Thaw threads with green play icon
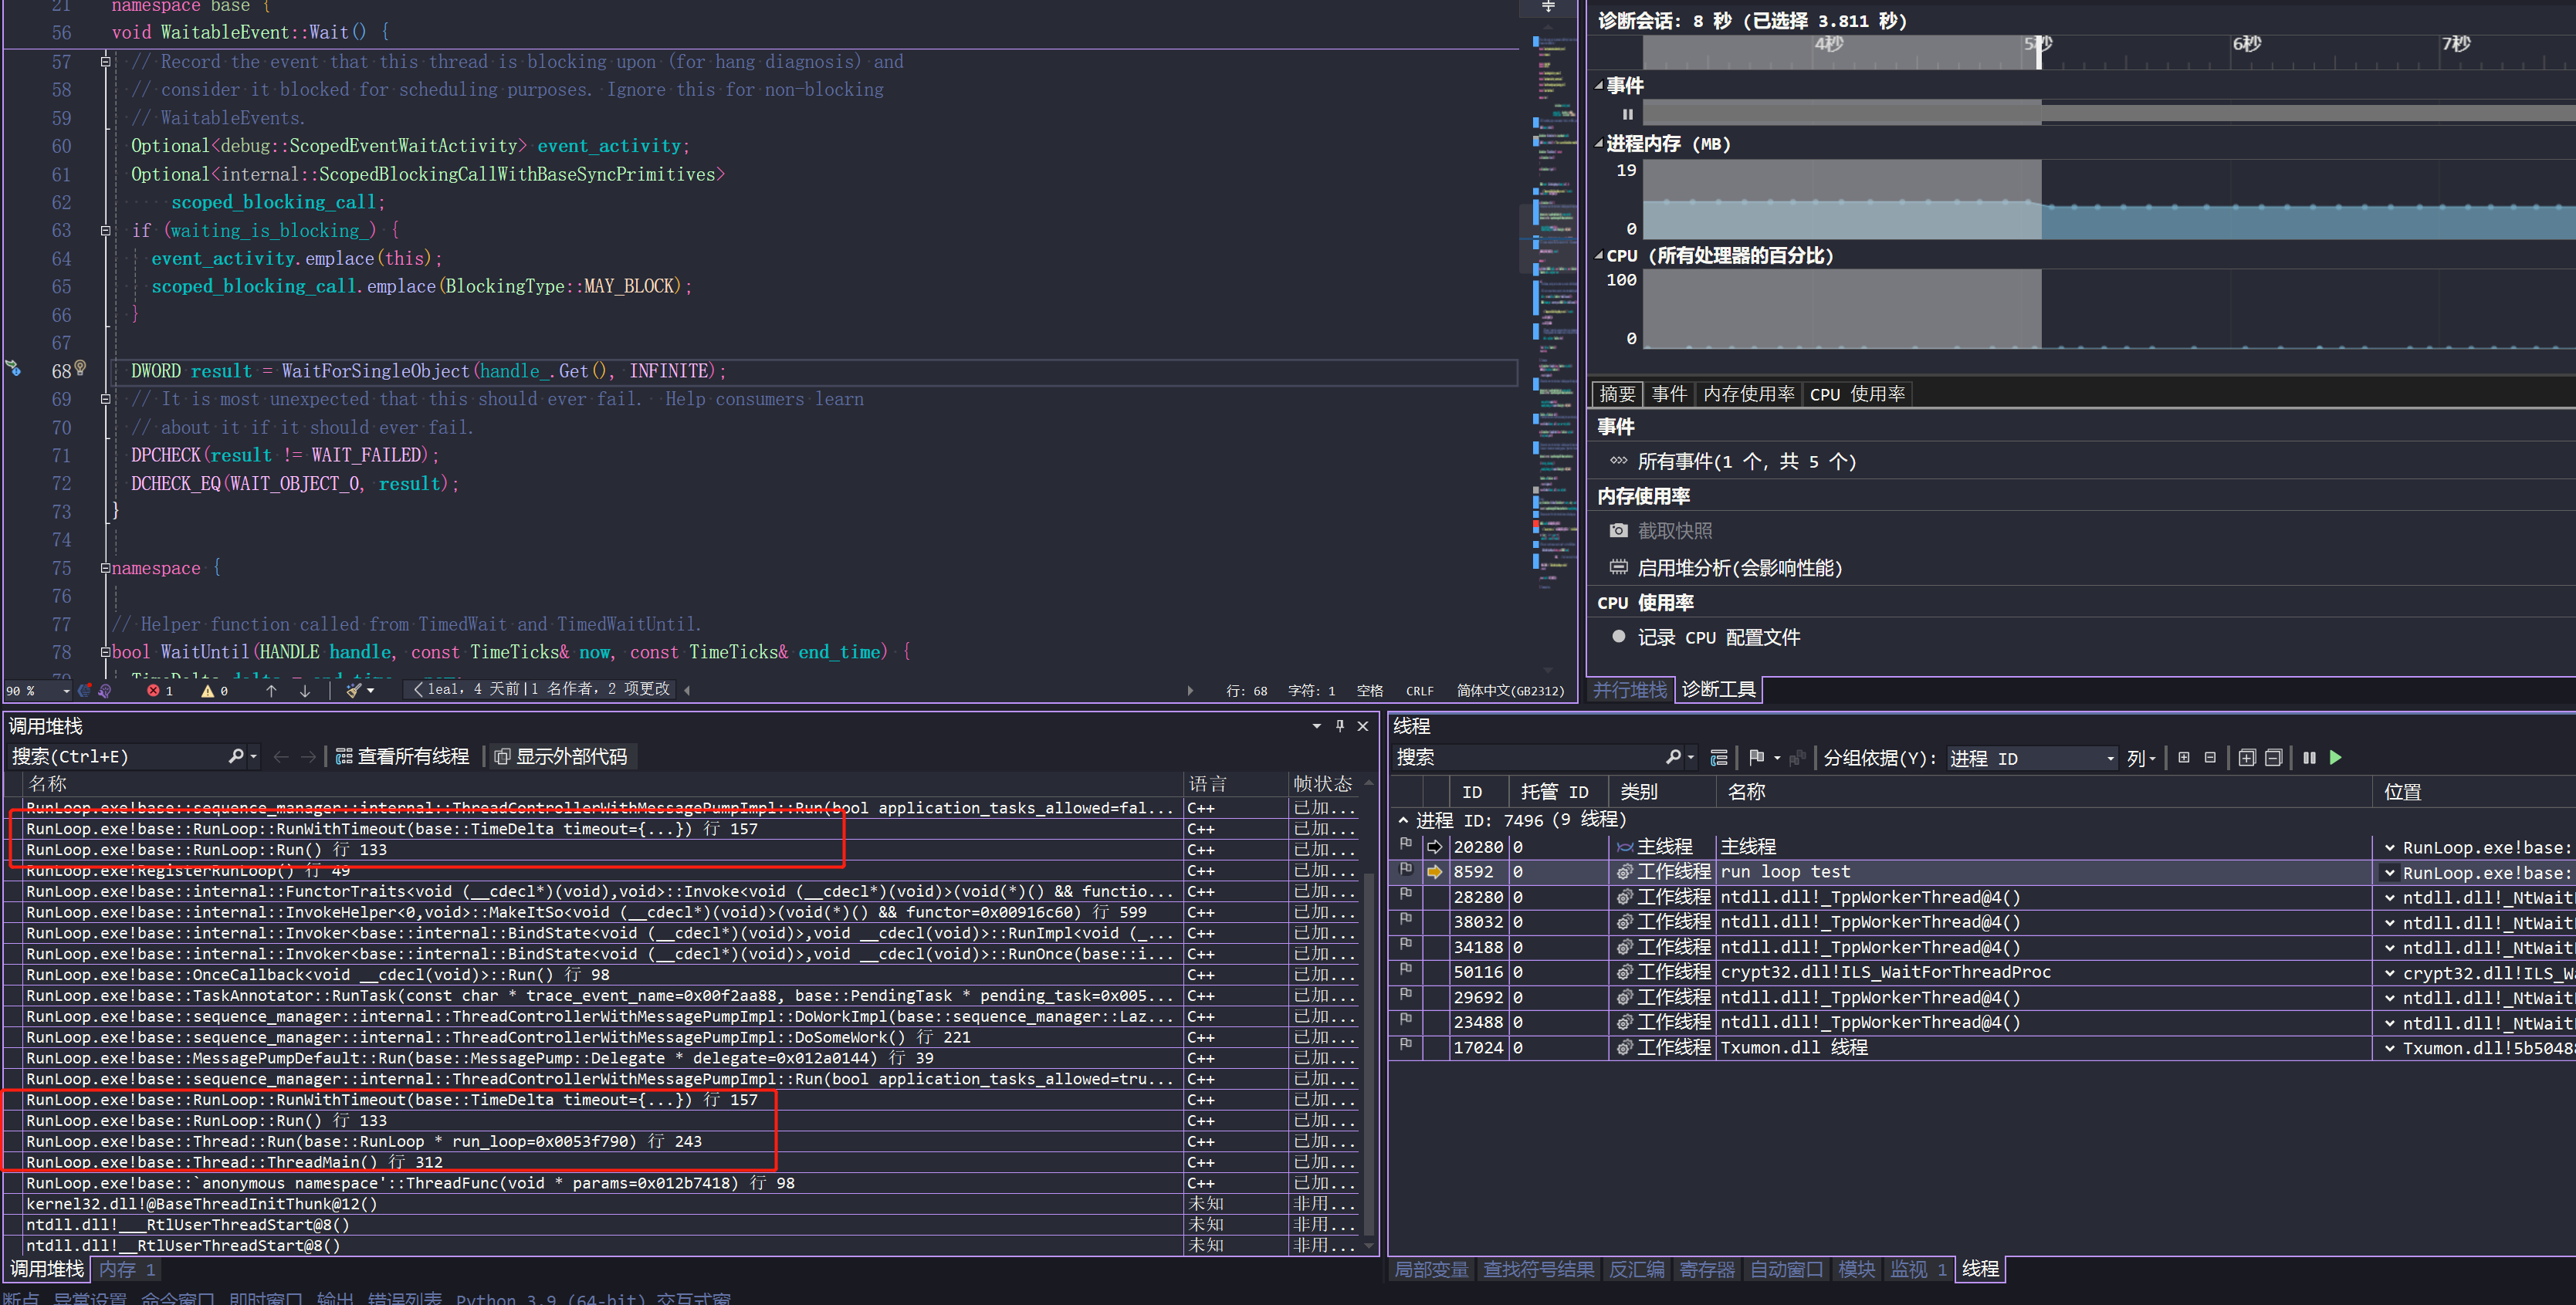This screenshot has width=2576, height=1305. pos(2336,757)
